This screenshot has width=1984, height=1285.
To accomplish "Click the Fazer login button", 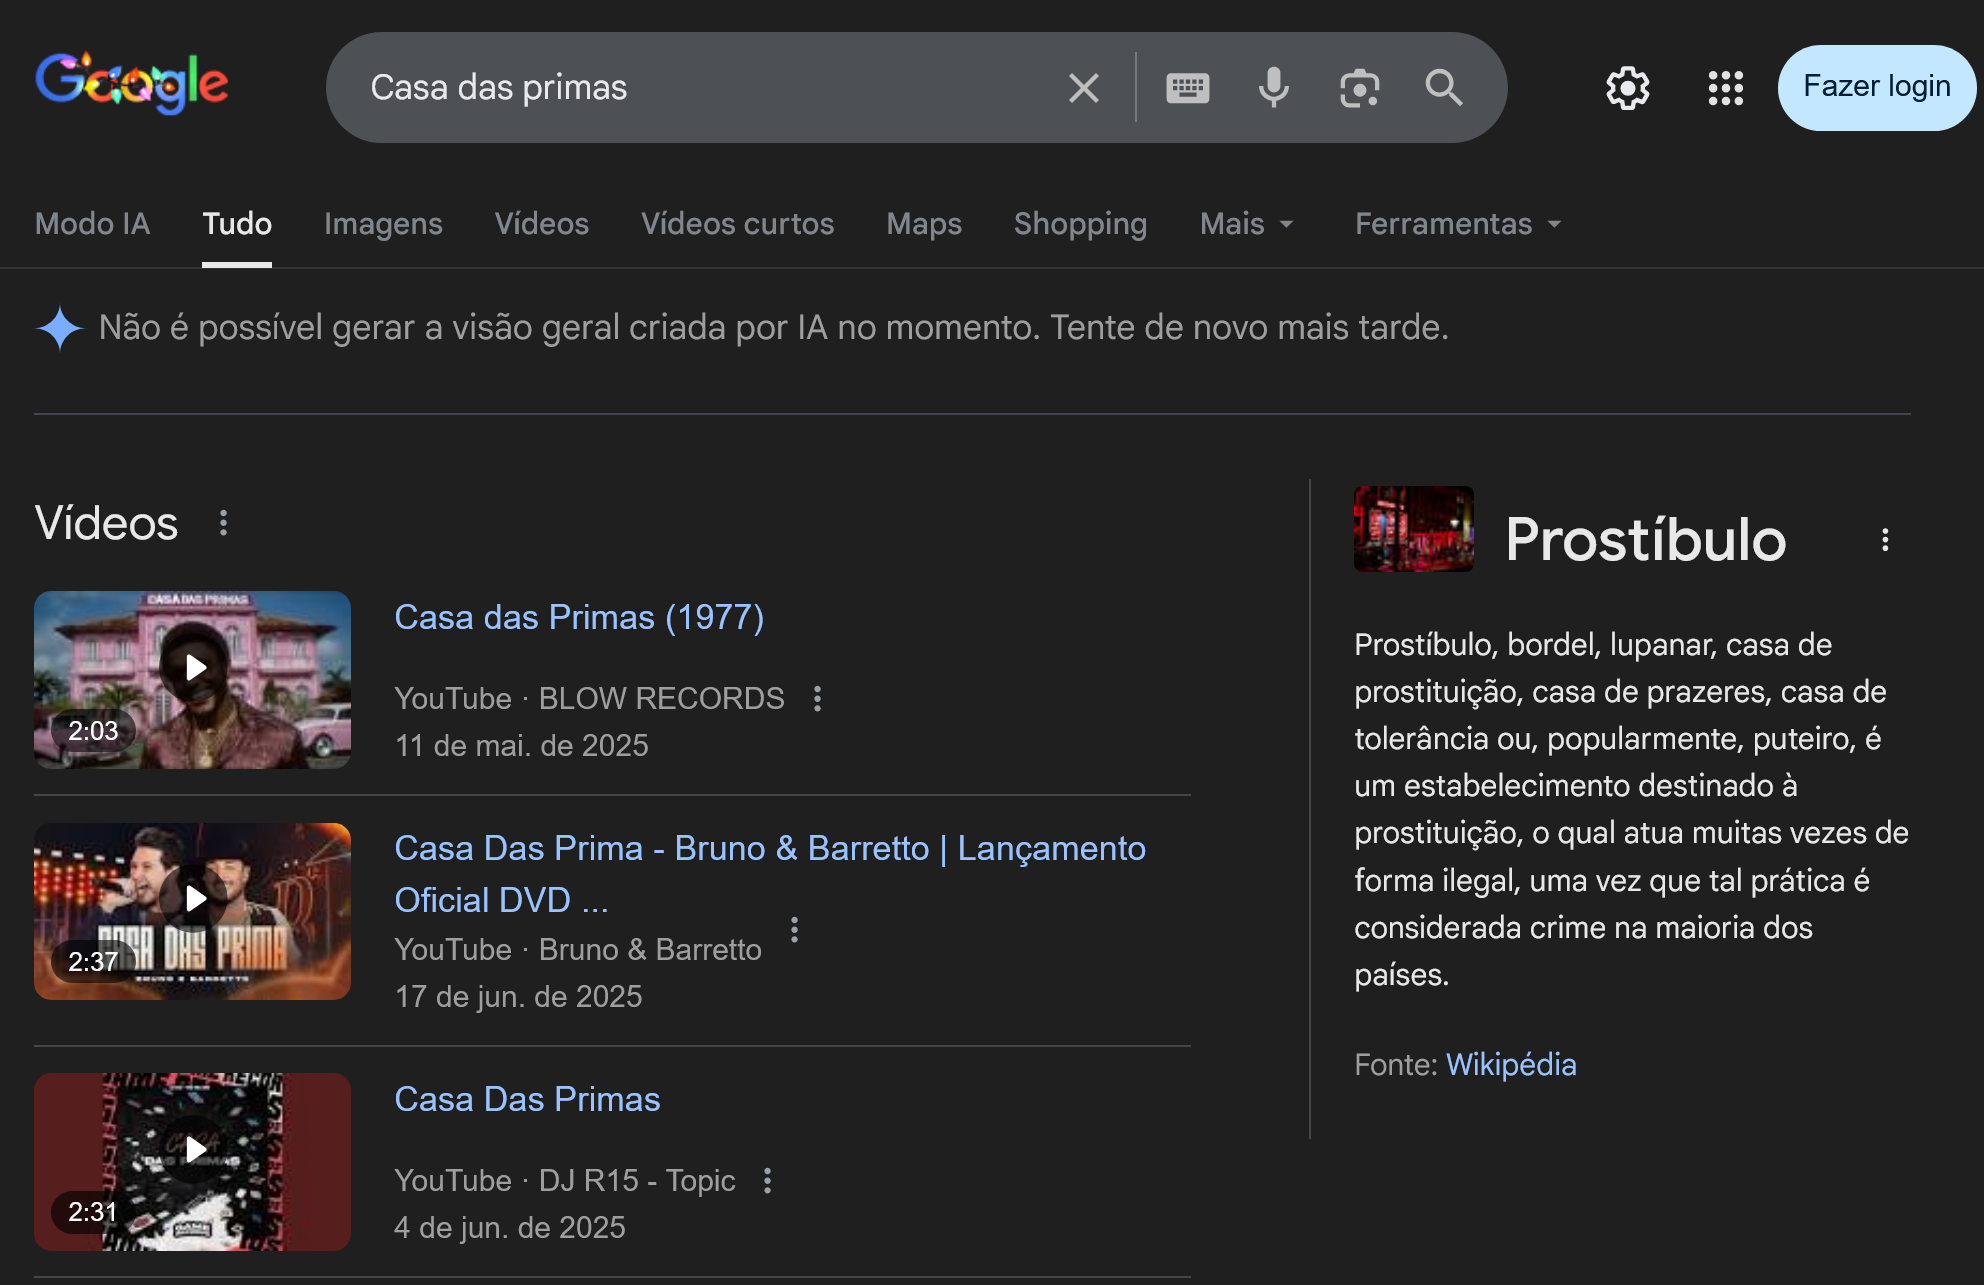I will point(1876,88).
